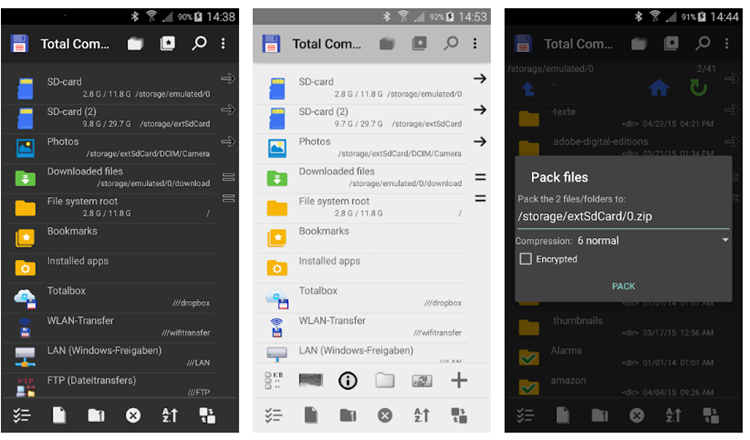
Task: Toggle checkmark on the Alarms folder
Action: point(529,357)
